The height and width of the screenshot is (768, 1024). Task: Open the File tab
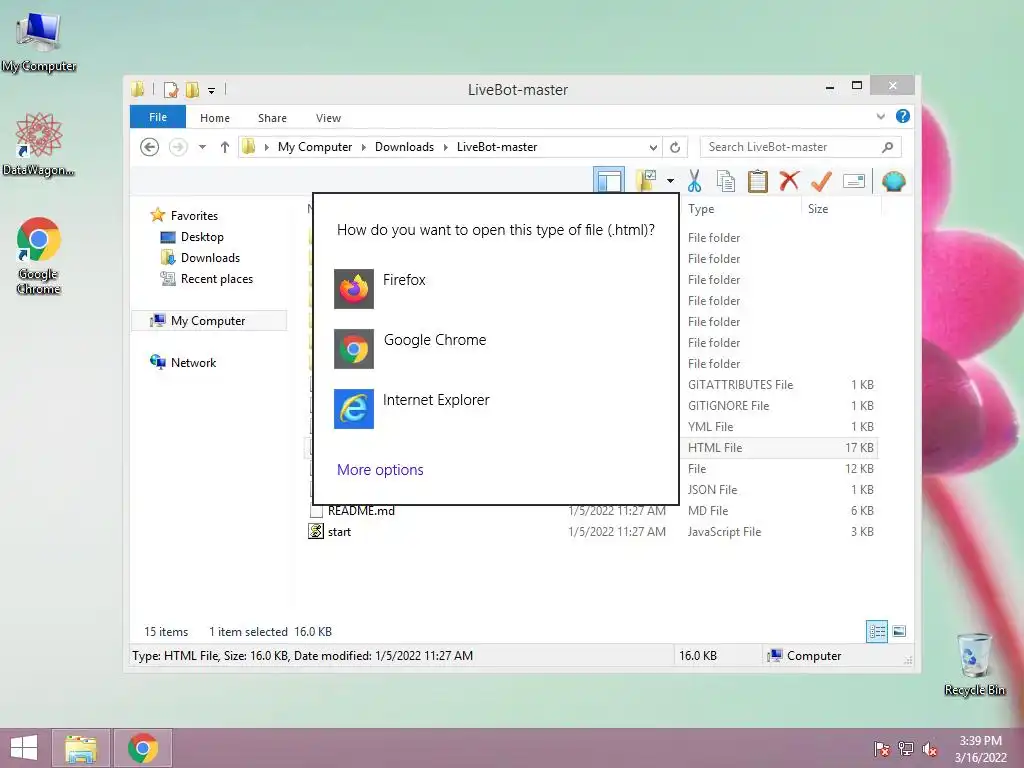tap(158, 117)
